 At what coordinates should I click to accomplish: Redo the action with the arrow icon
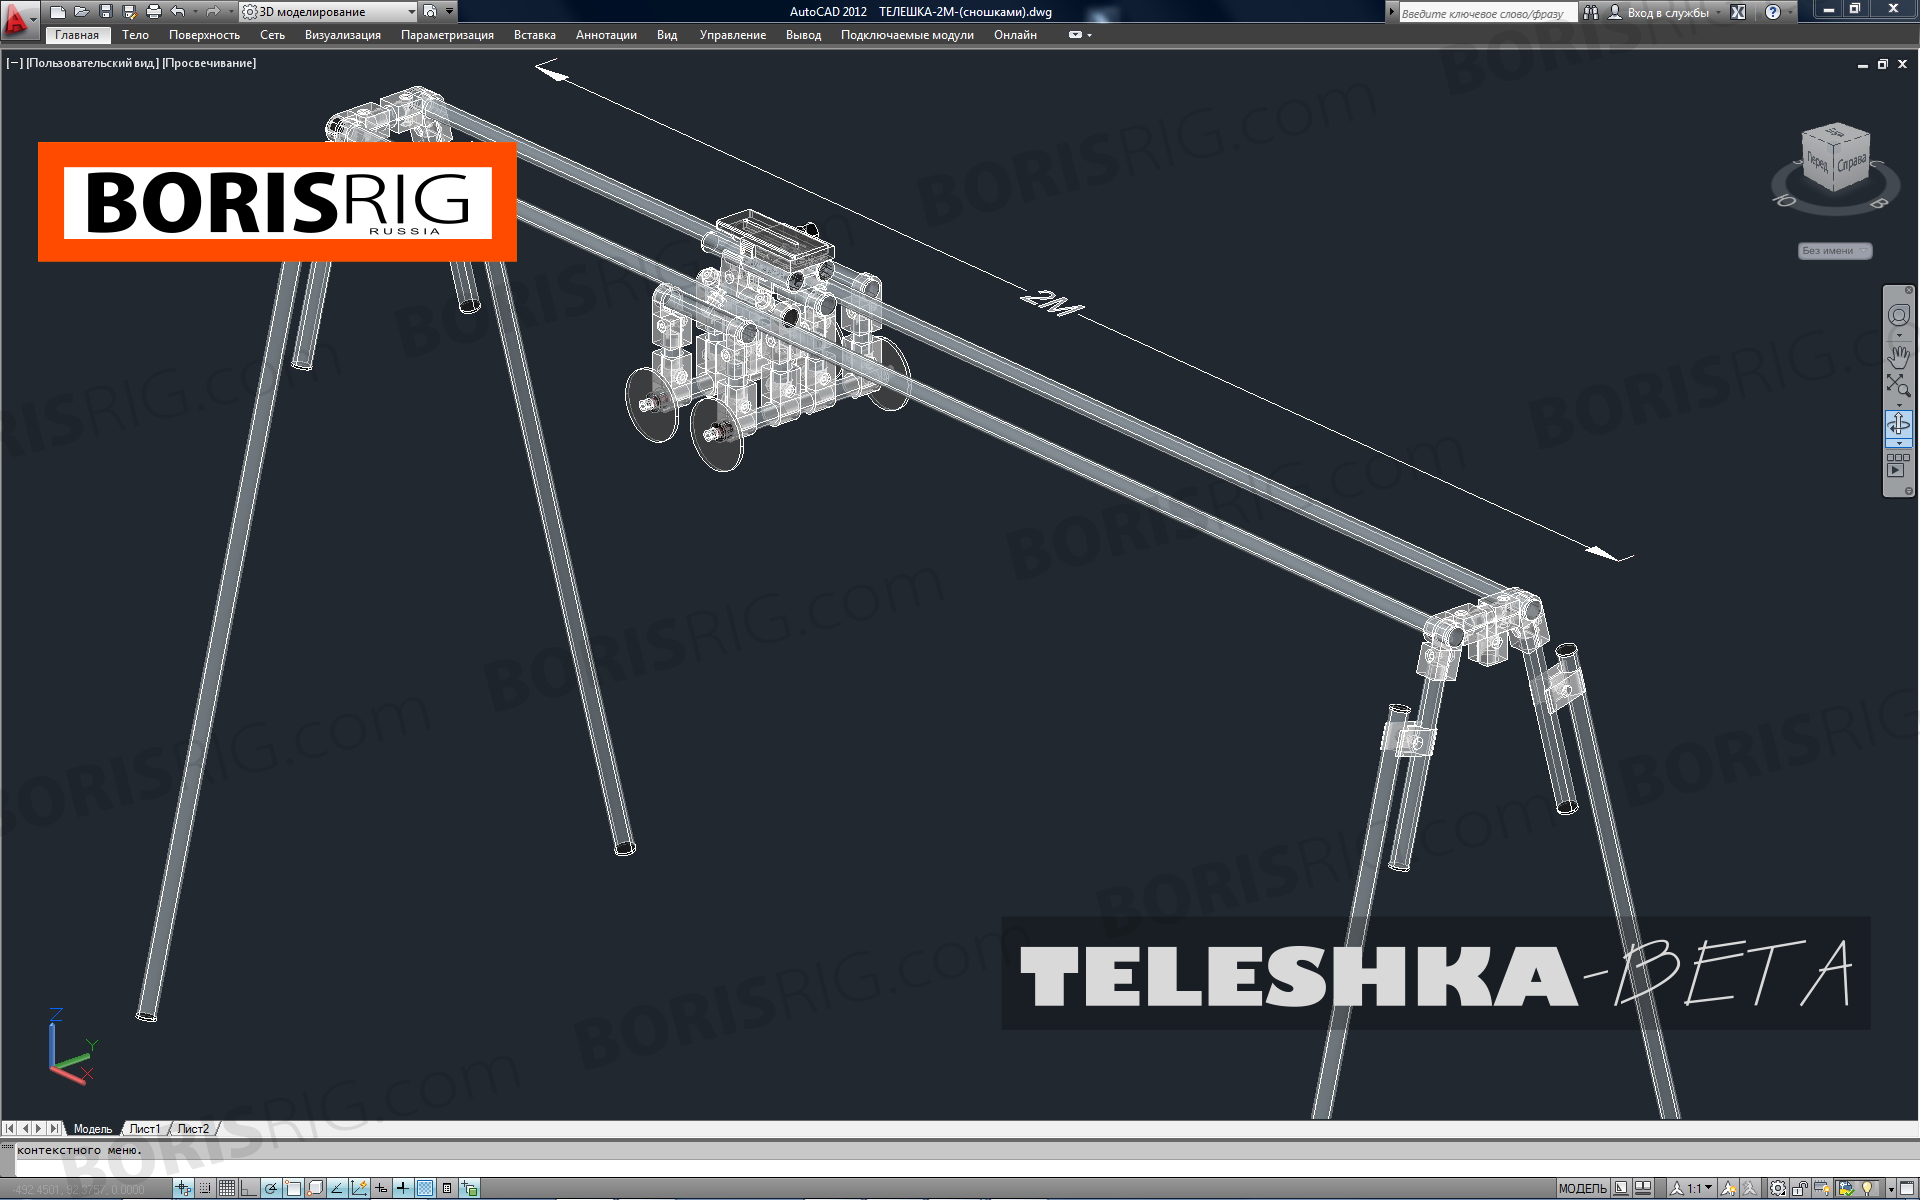[x=213, y=12]
